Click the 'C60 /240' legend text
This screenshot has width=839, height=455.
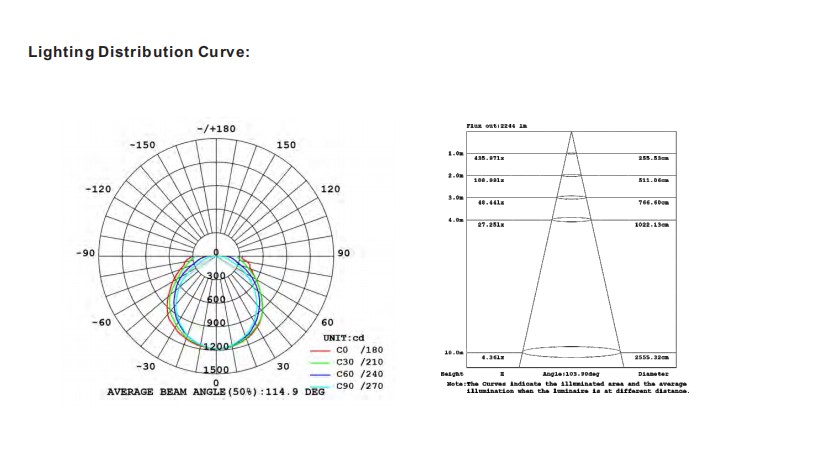tap(360, 374)
